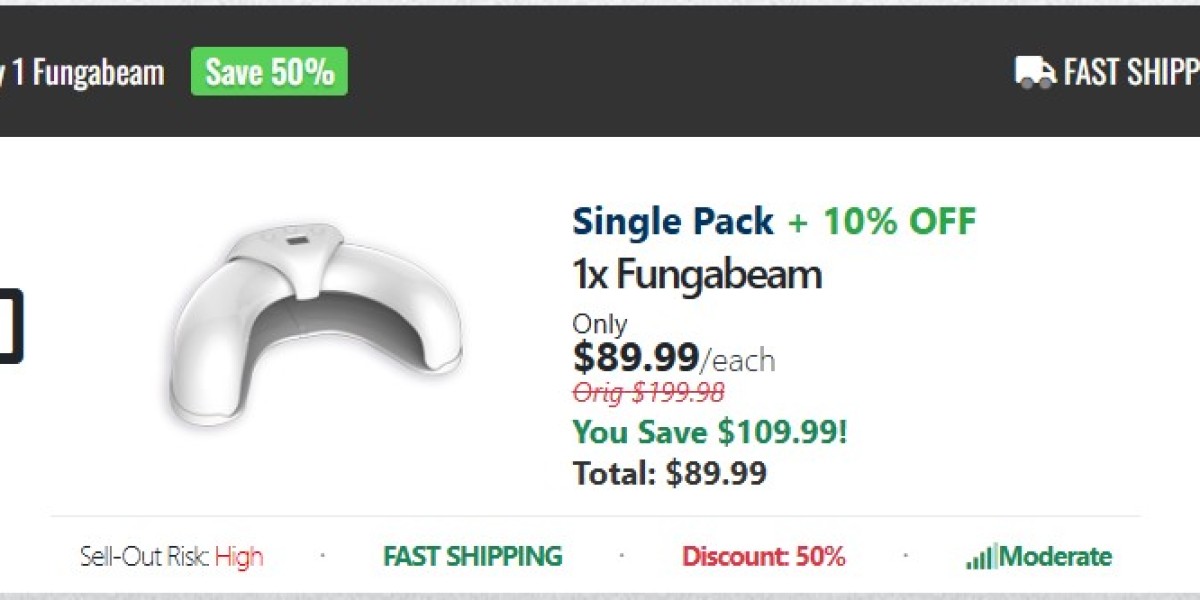This screenshot has width=1200, height=600.
Task: Click the bold $89.99 unit price
Action: pyautogui.click(x=635, y=356)
